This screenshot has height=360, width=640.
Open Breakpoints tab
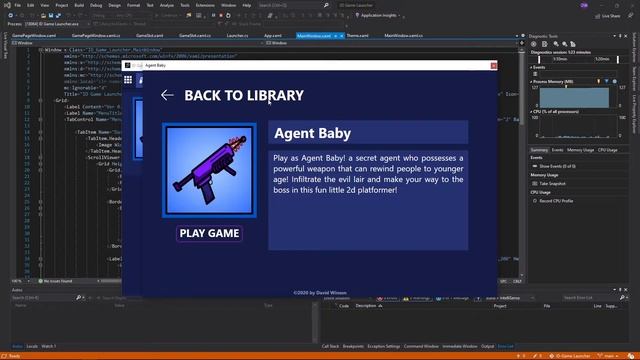(x=353, y=346)
